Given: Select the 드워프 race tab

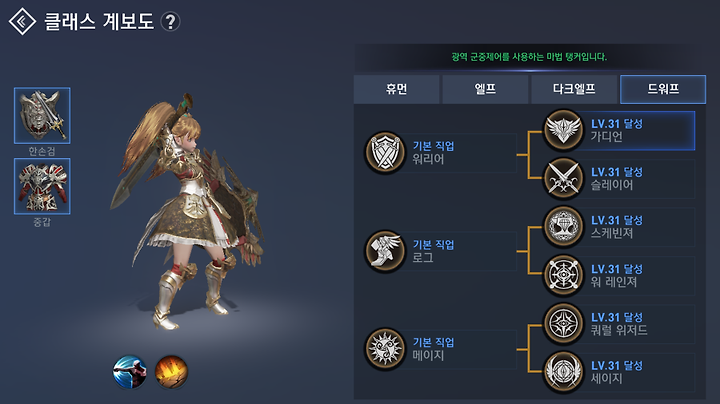Looking at the screenshot, I should tap(663, 89).
